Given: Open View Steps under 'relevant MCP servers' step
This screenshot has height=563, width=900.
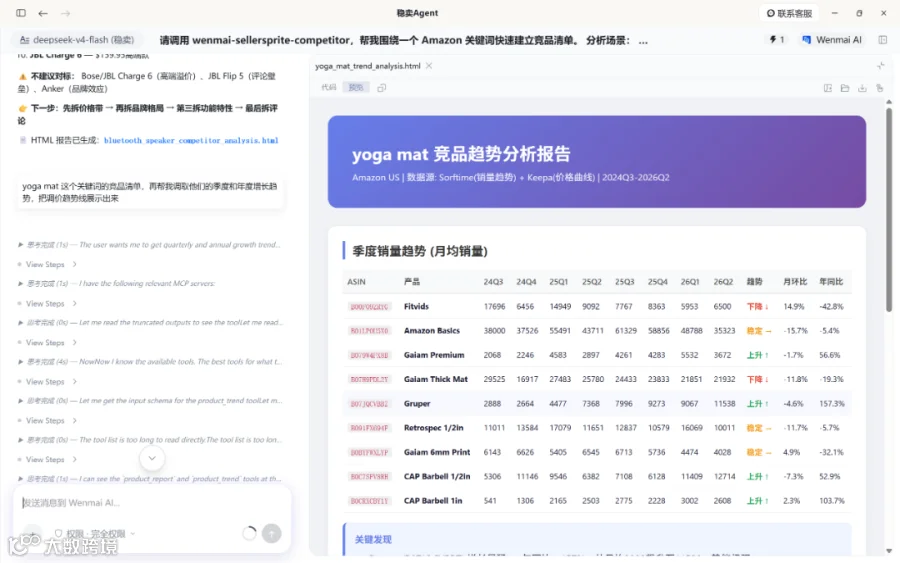Looking at the screenshot, I should 48,304.
